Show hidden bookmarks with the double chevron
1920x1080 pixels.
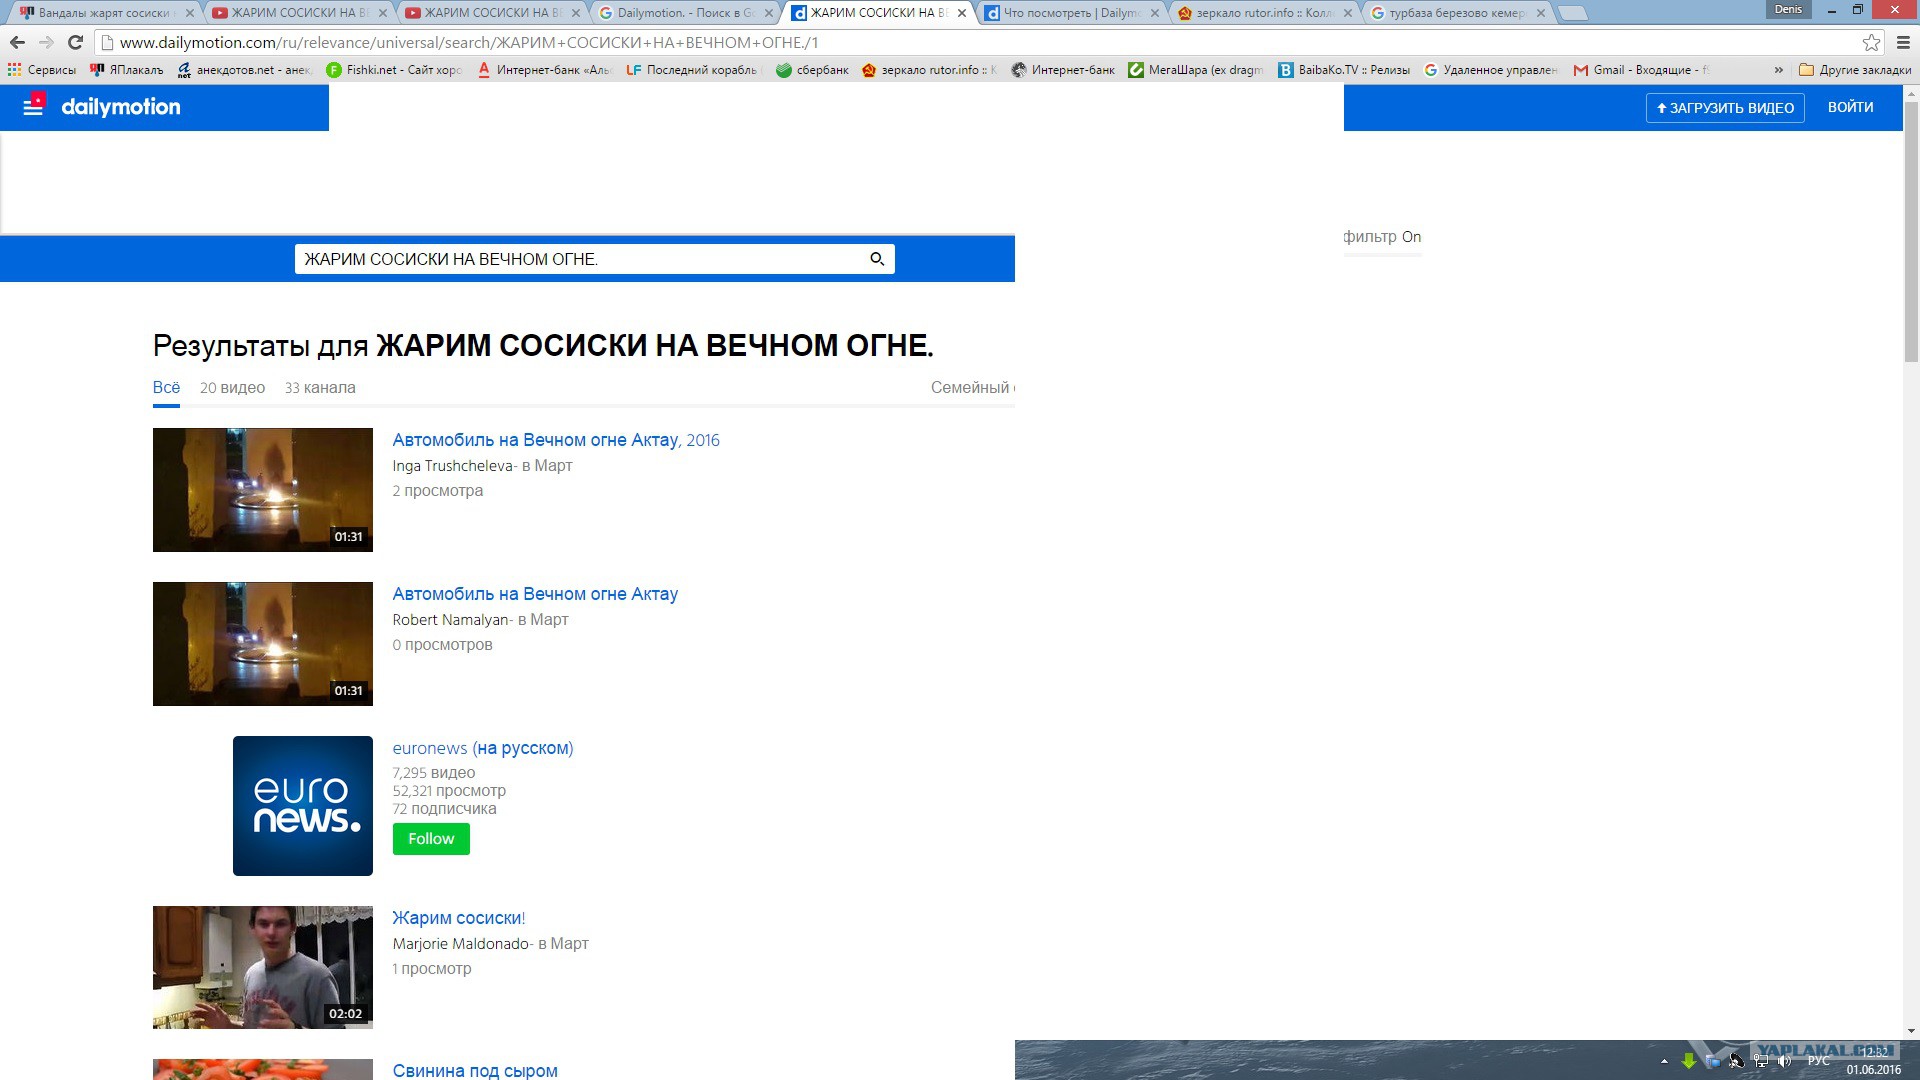pyautogui.click(x=1779, y=70)
